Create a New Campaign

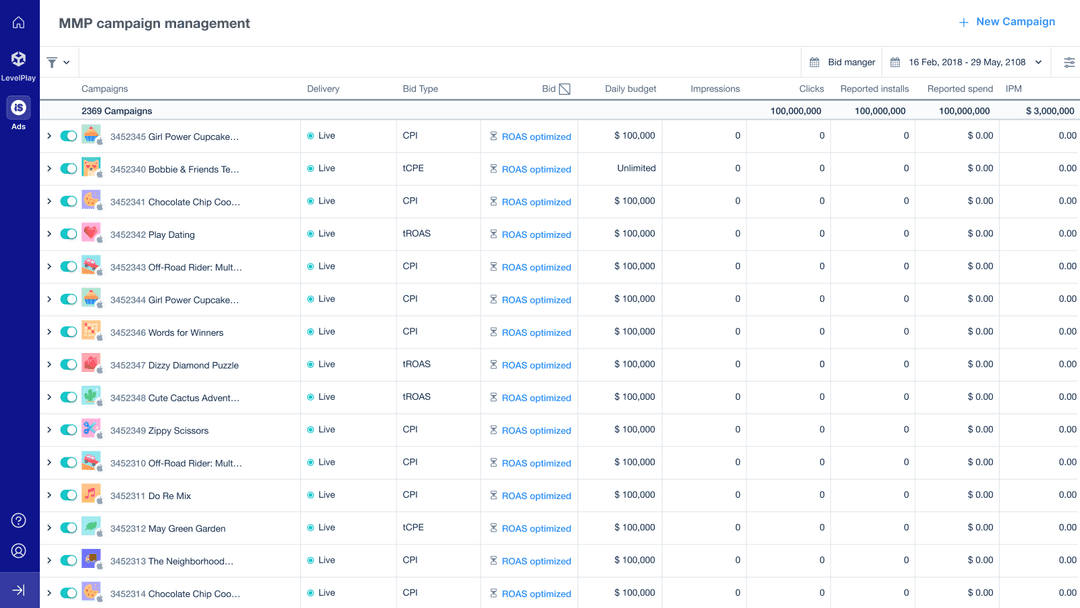point(1006,22)
